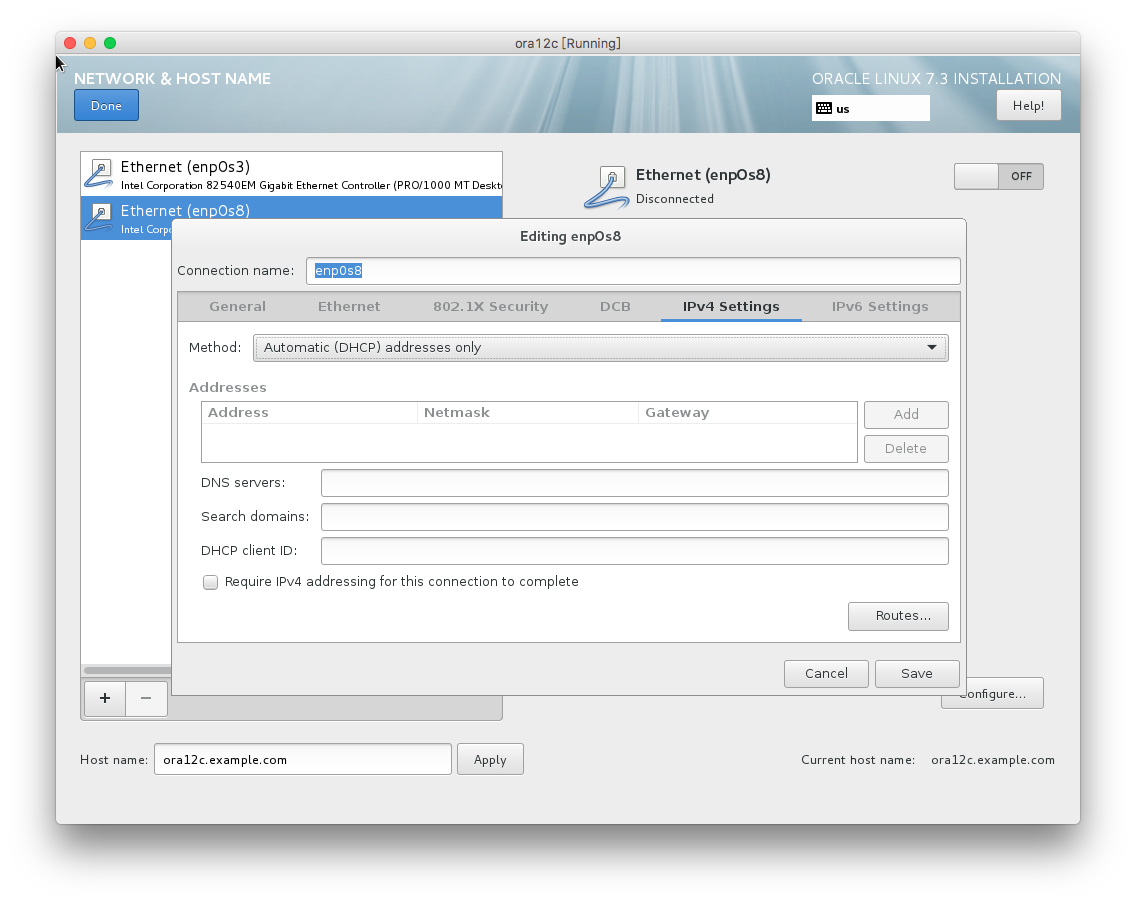Screen dimensions: 1136x904
Task: Toggle the enp0s8 connection ON/OFF switch
Action: [x=998, y=176]
